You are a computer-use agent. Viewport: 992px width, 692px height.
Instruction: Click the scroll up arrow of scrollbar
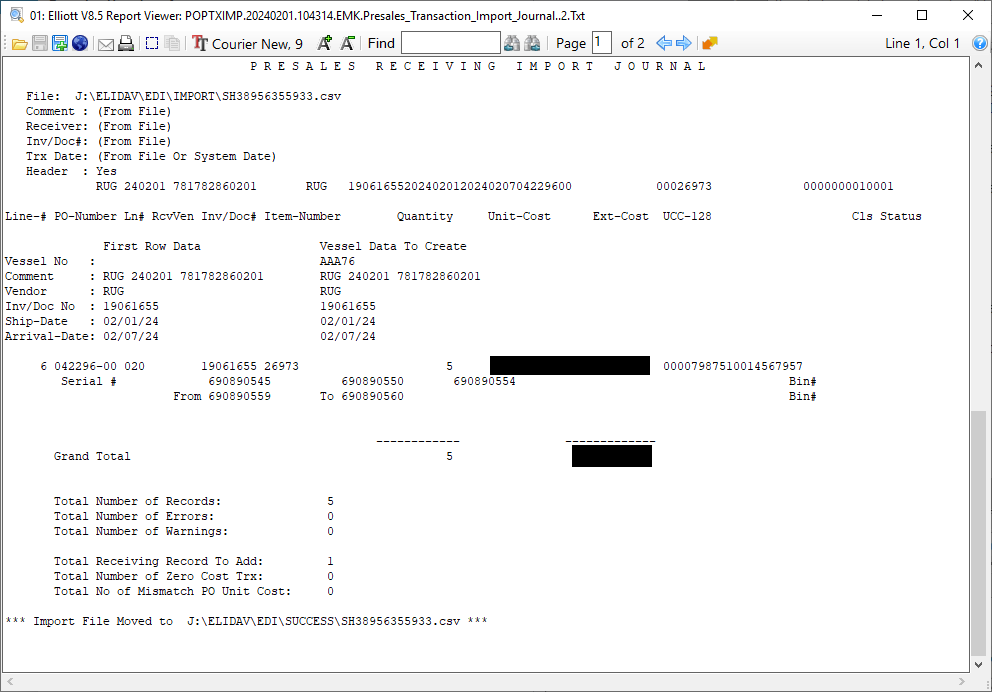[978, 65]
